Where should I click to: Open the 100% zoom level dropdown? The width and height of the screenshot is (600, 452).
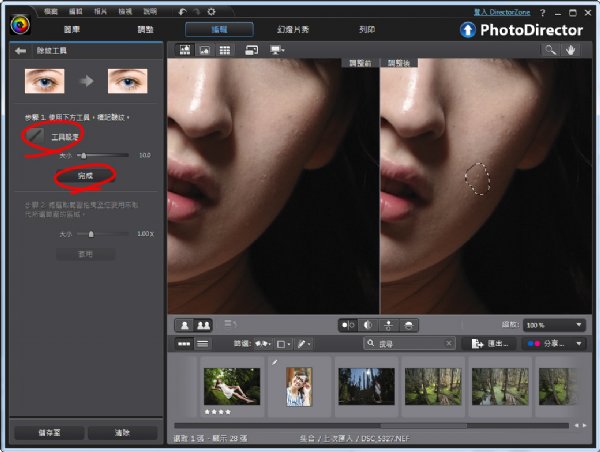553,325
